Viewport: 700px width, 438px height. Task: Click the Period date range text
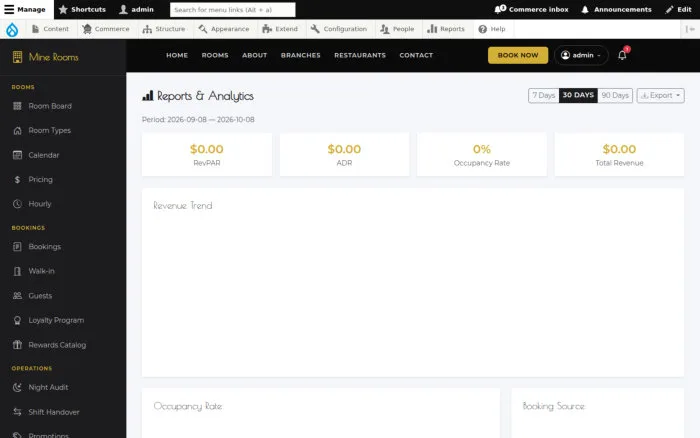coord(198,120)
